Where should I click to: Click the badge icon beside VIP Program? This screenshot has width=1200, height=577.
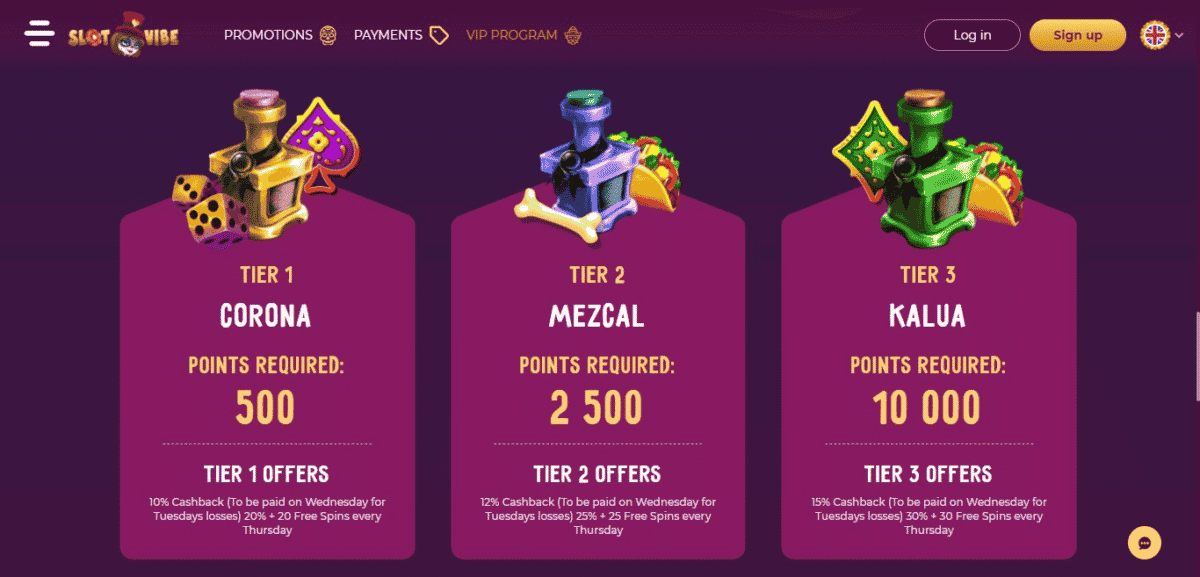pos(573,35)
